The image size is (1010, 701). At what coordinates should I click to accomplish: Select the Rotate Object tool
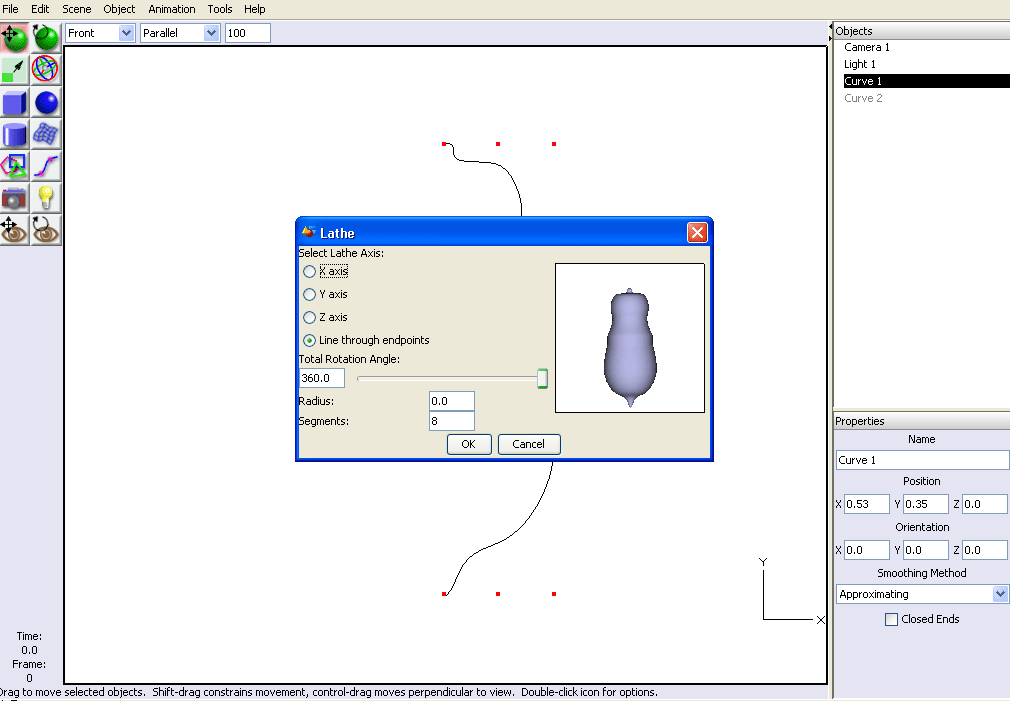[x=46, y=38]
